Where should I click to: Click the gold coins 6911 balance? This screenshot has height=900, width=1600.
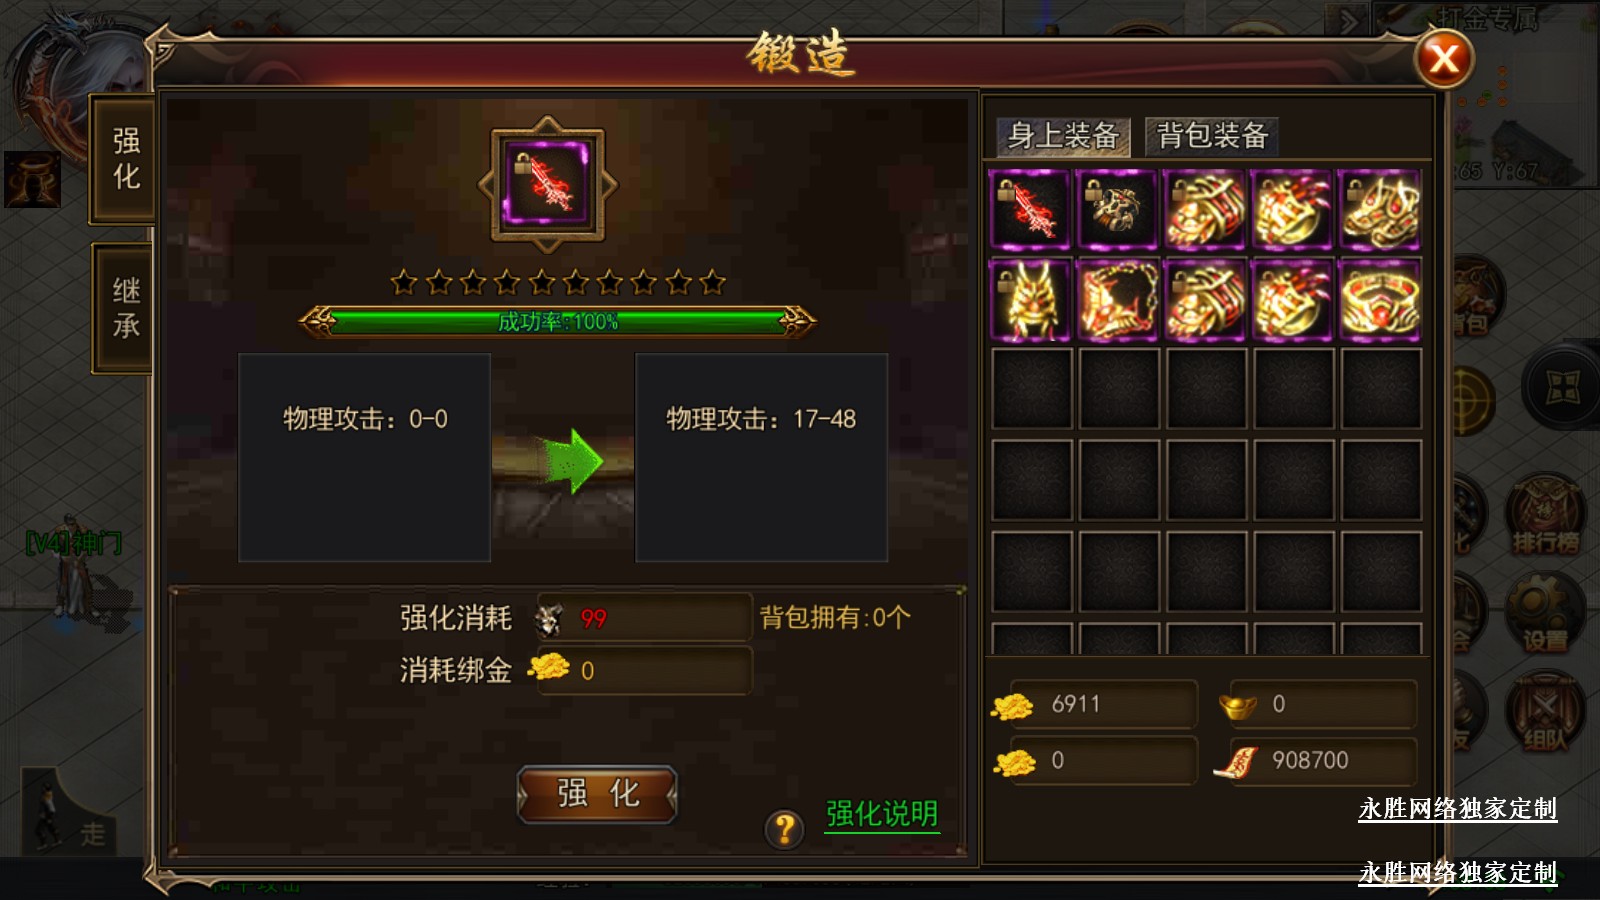[1094, 704]
